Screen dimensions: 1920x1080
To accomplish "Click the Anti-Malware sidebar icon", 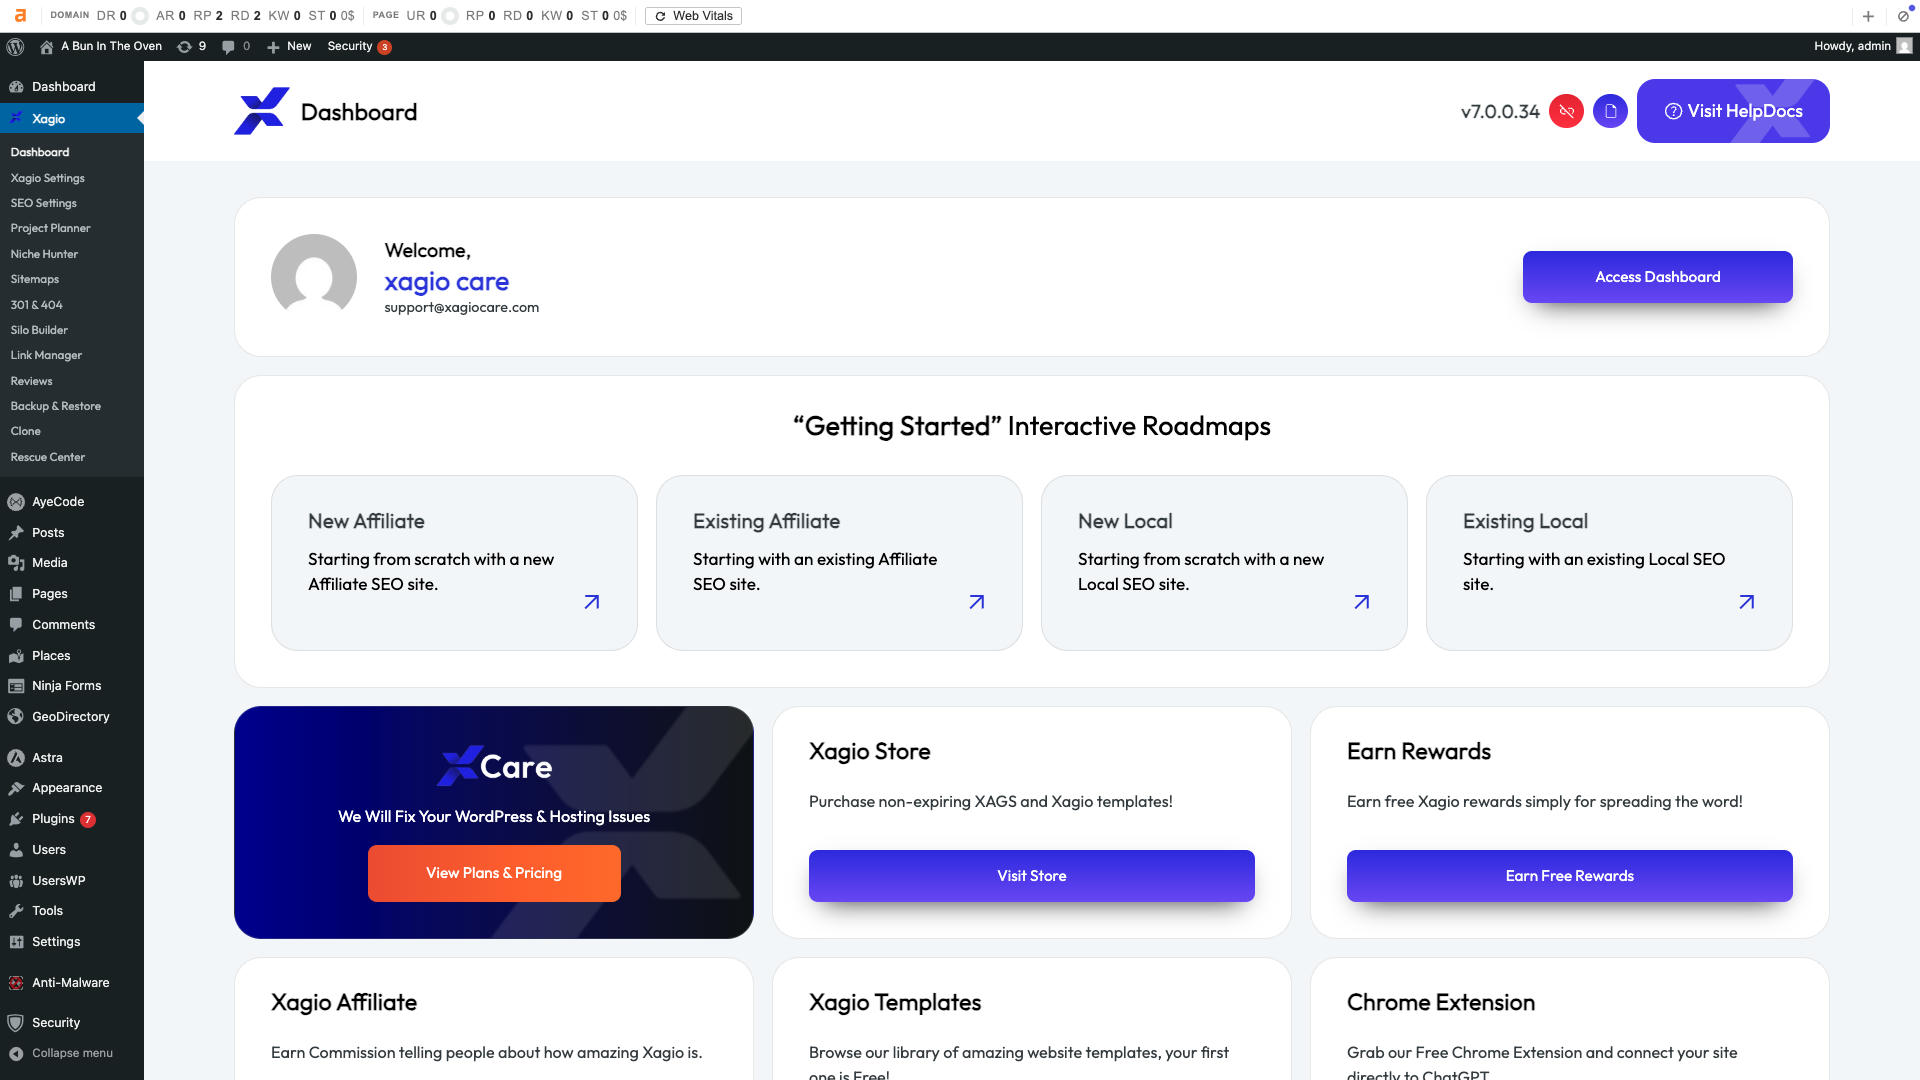I will (x=16, y=983).
